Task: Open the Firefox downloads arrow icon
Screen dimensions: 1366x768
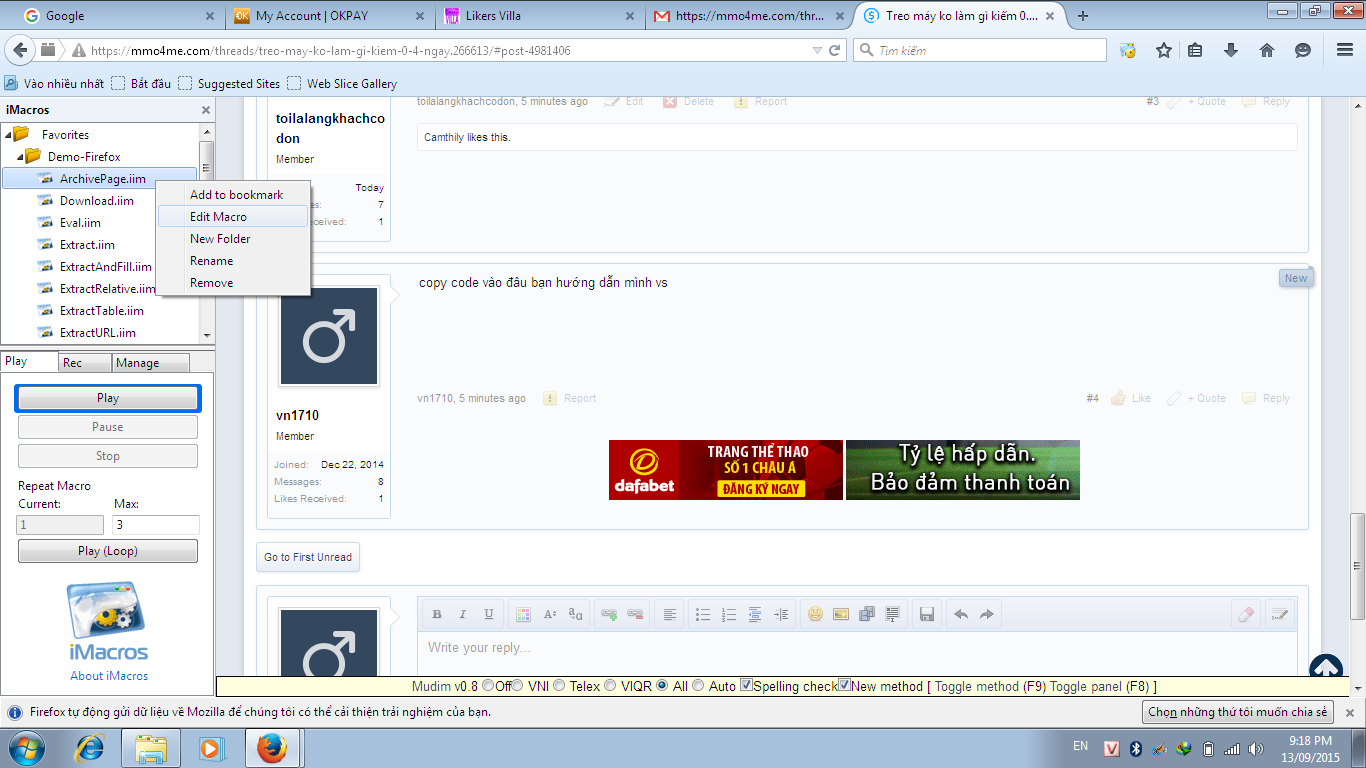Action: [1231, 50]
